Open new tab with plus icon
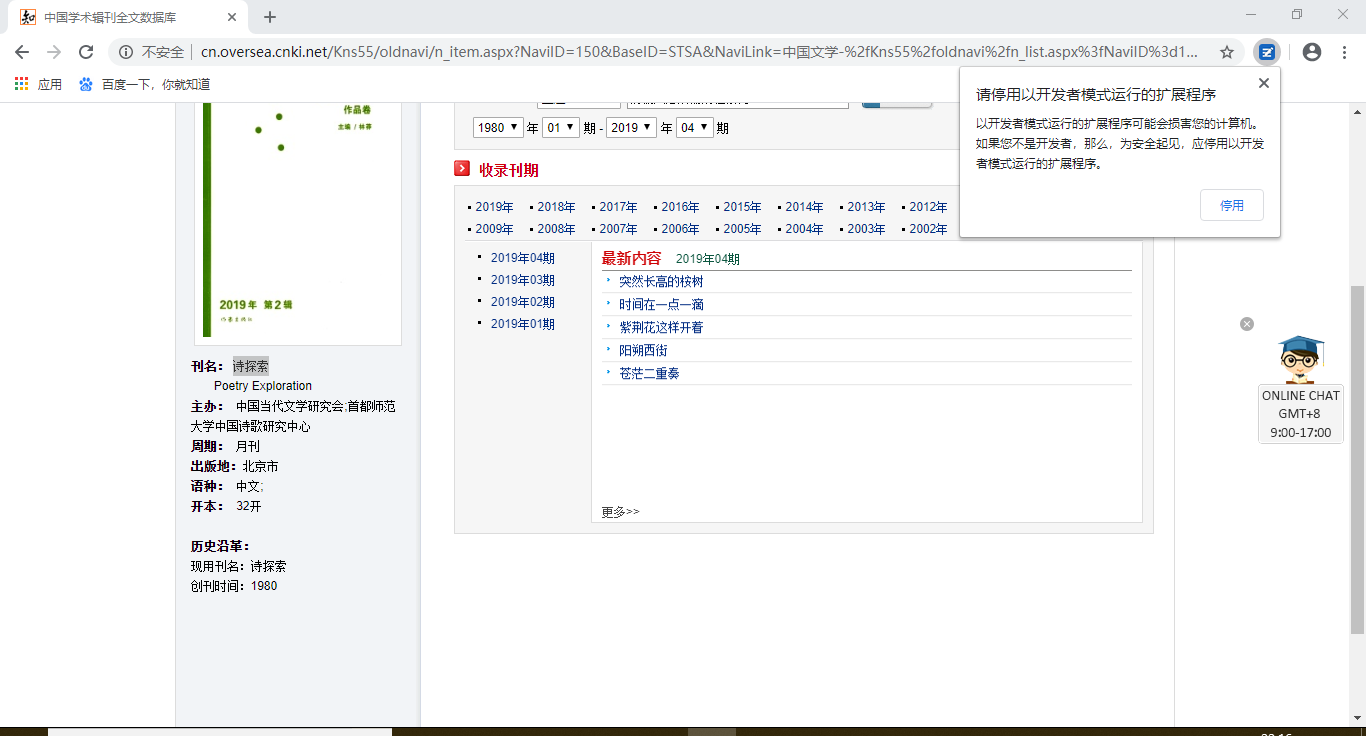 coord(270,17)
